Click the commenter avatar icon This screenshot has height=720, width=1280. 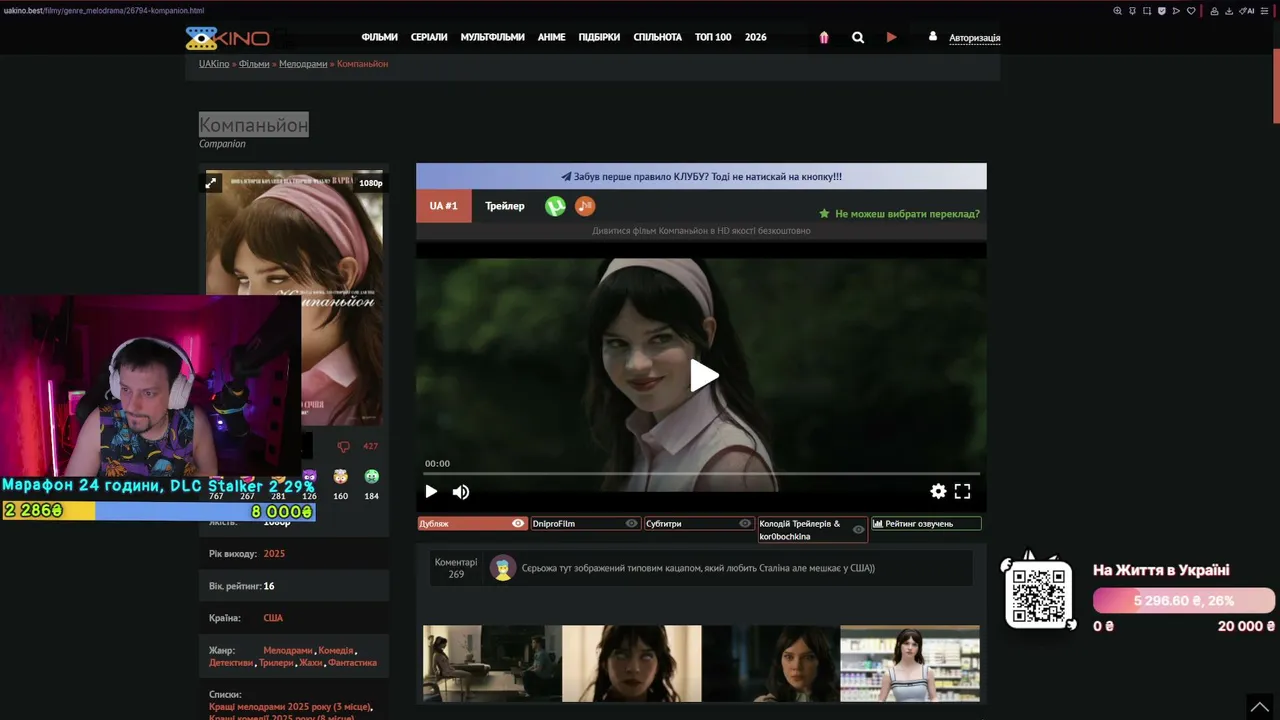click(503, 568)
